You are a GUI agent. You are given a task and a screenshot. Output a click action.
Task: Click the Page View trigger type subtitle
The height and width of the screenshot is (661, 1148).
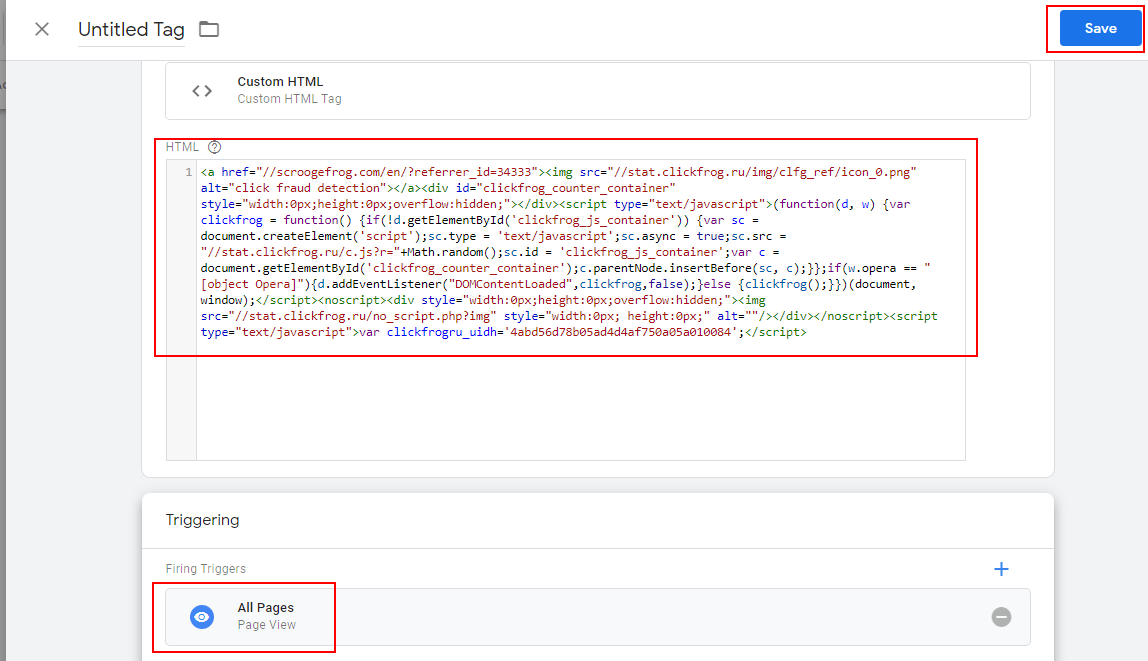click(x=266, y=625)
